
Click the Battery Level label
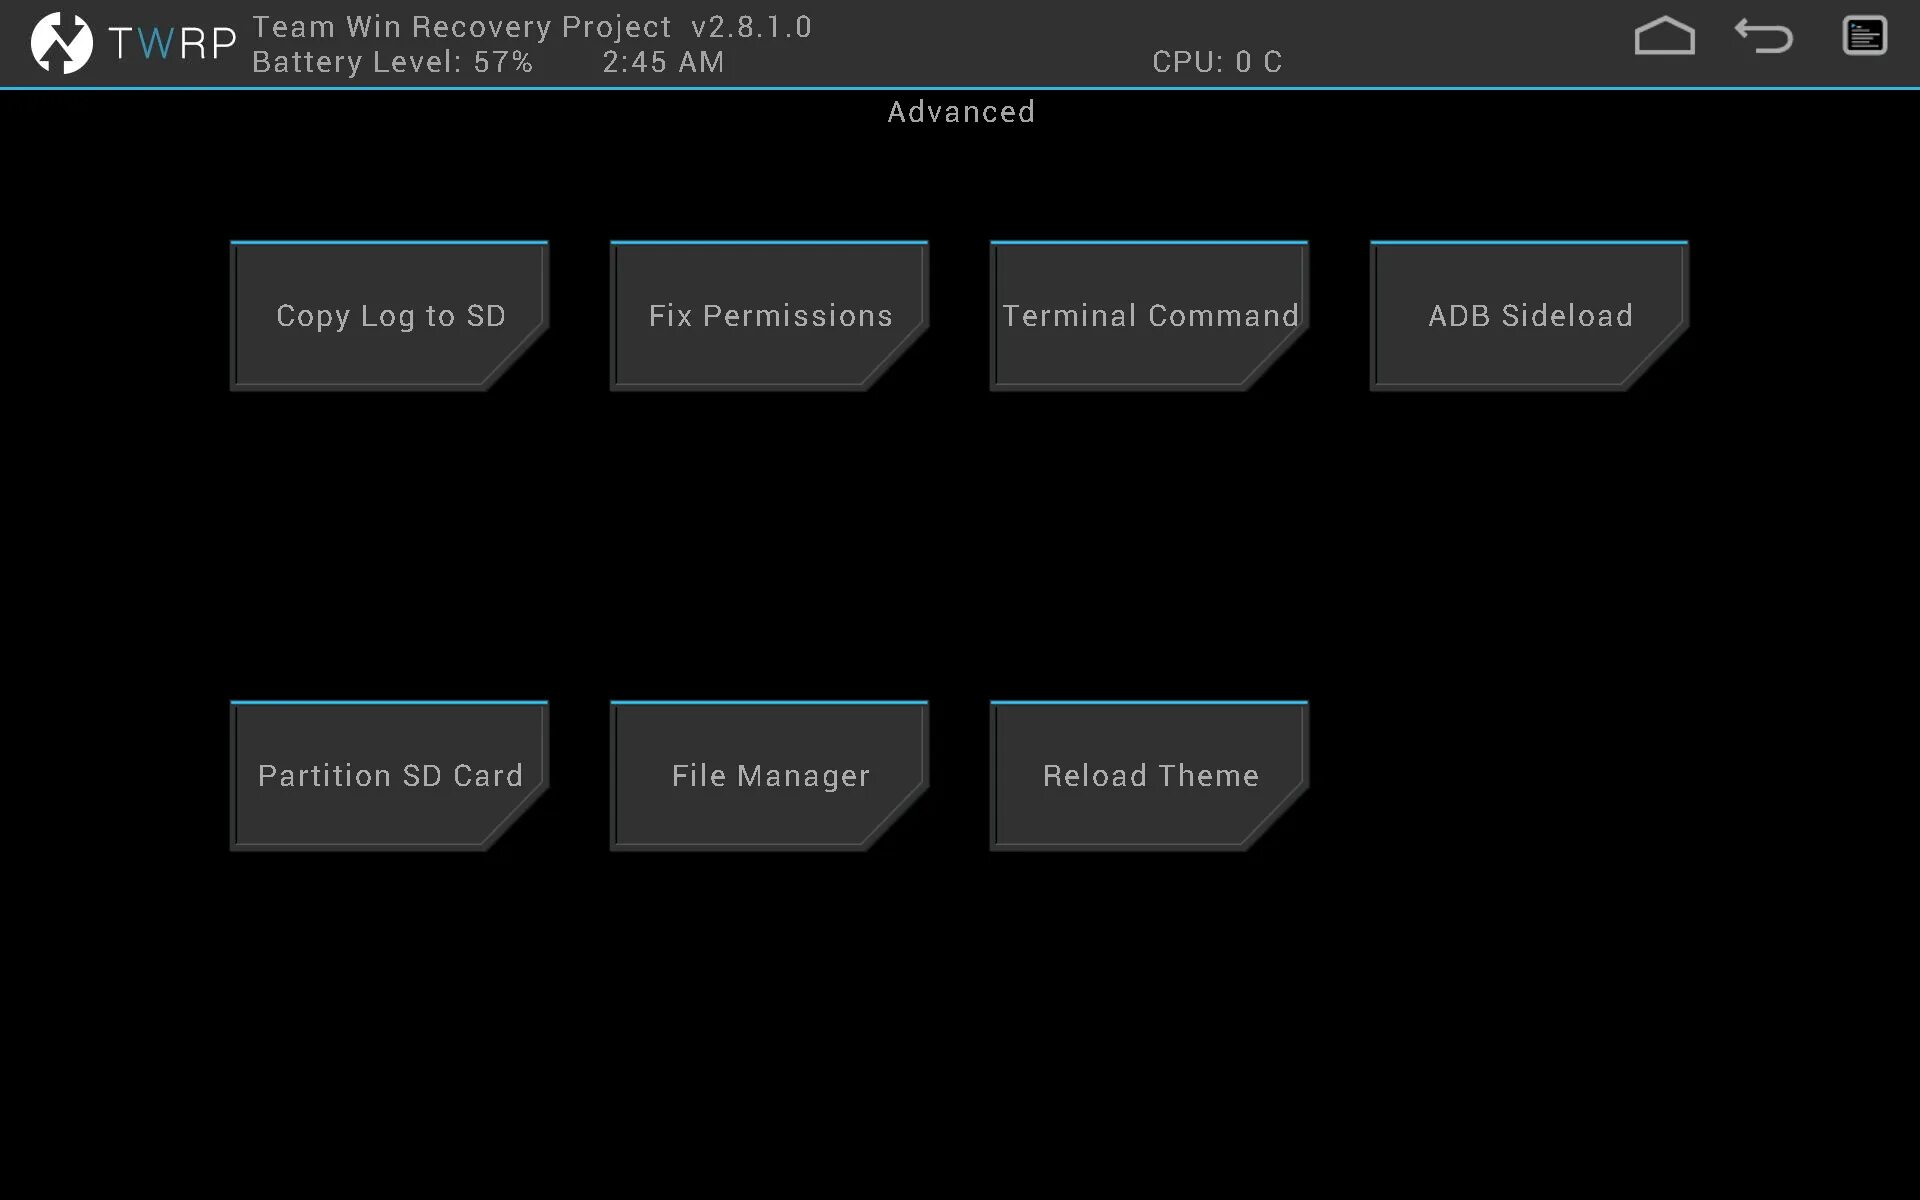tap(357, 62)
